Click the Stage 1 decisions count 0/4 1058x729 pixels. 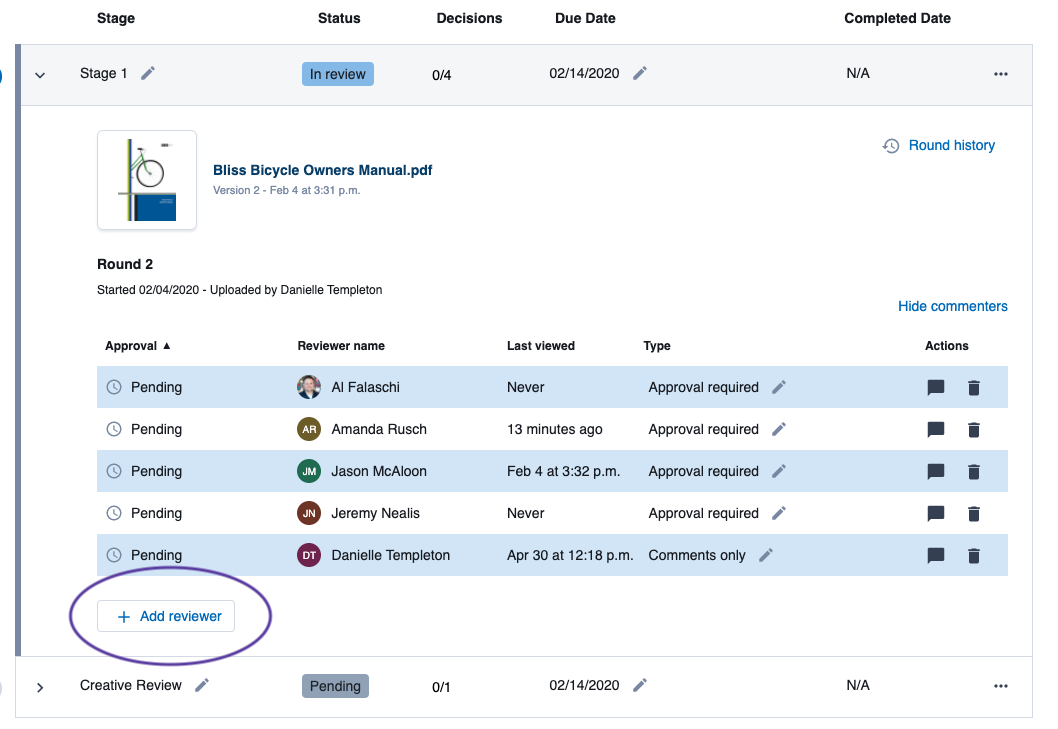pyautogui.click(x=441, y=75)
